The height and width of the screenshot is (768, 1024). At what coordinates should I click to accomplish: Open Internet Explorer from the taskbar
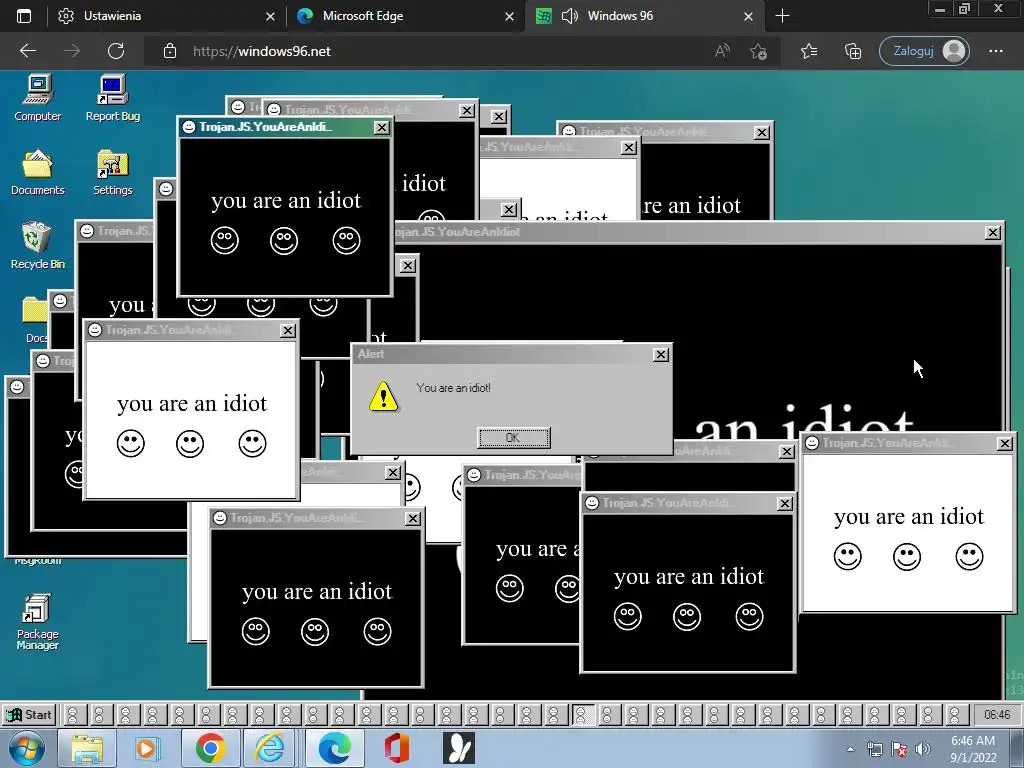click(x=270, y=748)
